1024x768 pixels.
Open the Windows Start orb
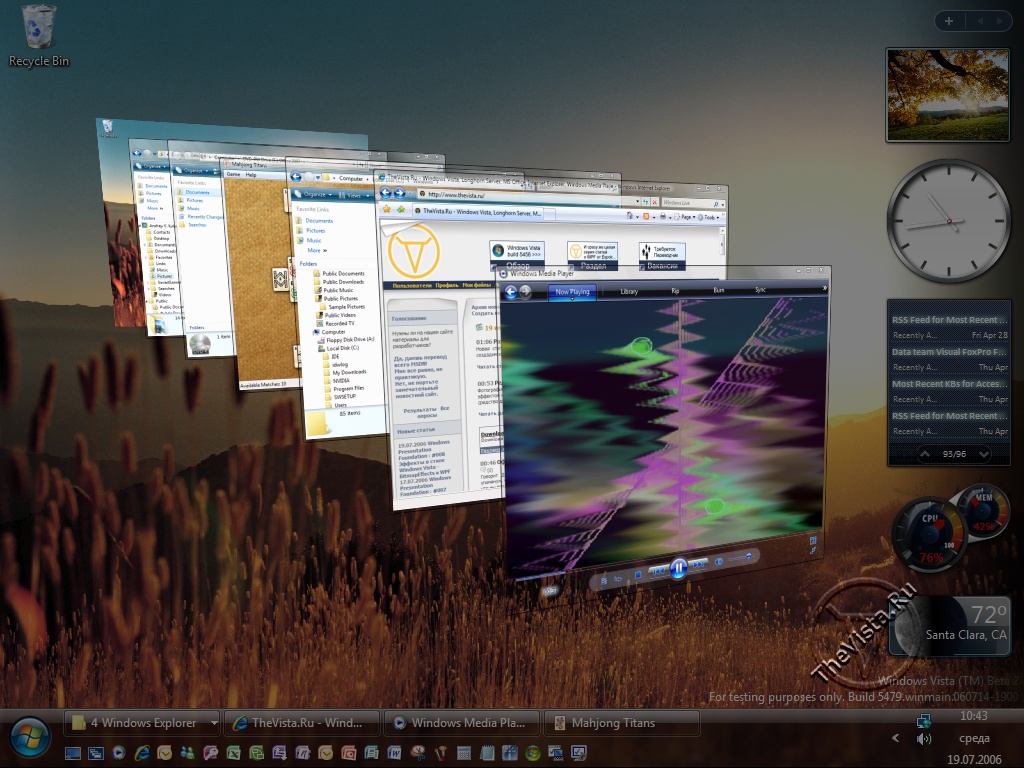[29, 739]
